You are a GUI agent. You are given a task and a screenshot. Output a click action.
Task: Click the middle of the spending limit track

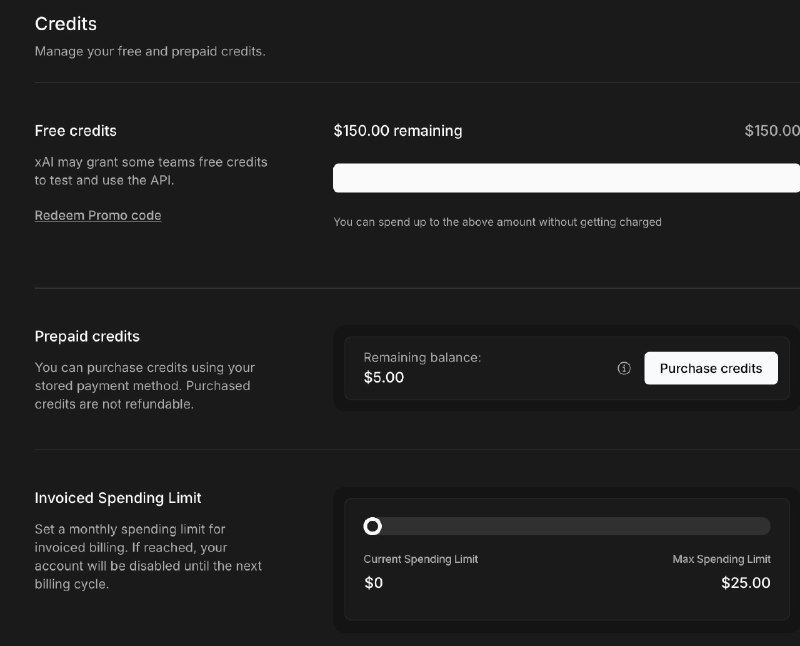[567, 526]
